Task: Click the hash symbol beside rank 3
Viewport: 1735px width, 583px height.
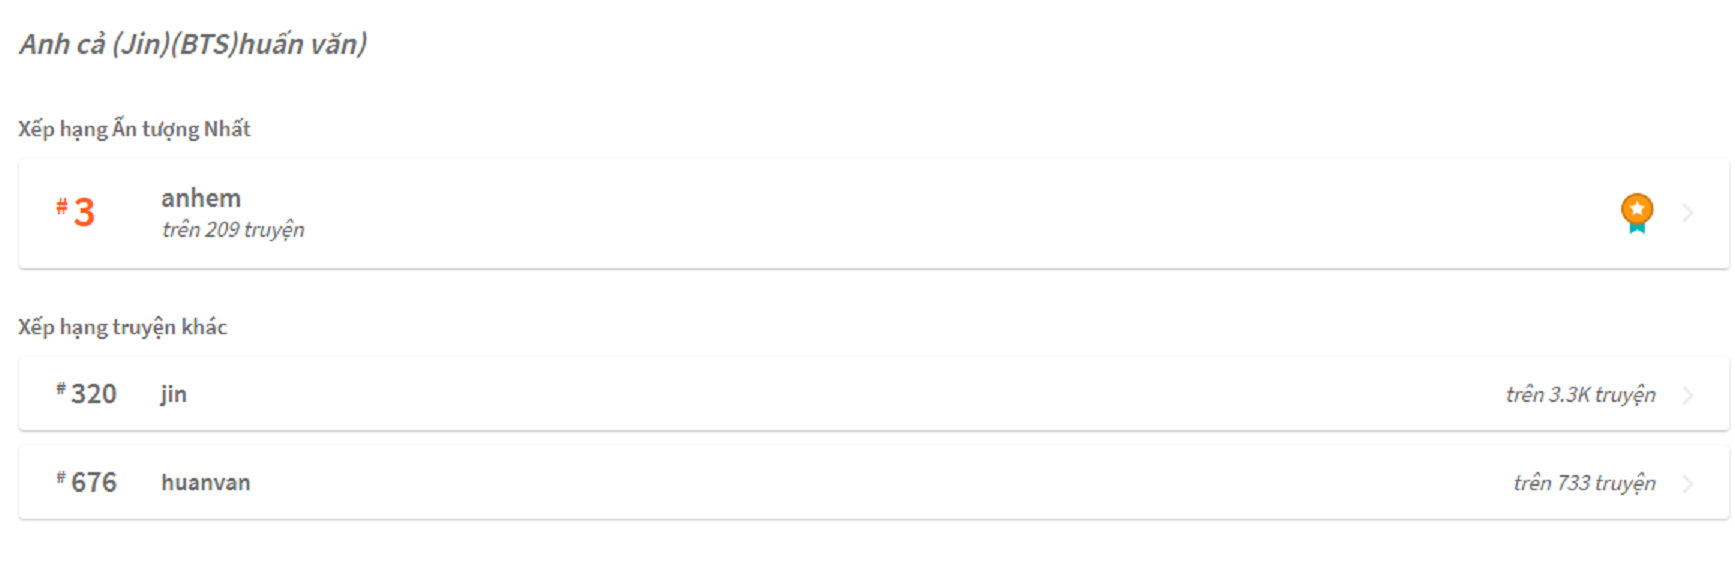Action: (x=62, y=206)
